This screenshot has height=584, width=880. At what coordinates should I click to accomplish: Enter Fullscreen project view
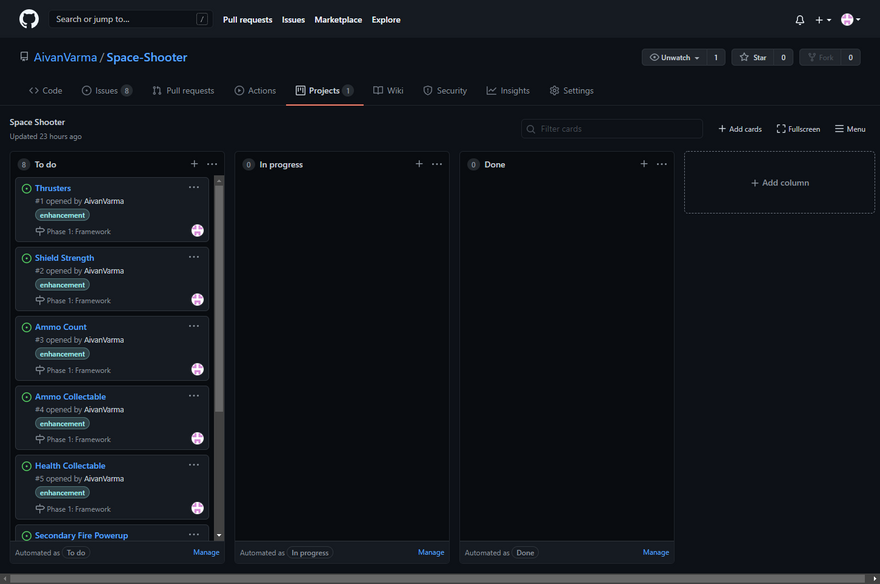point(798,129)
